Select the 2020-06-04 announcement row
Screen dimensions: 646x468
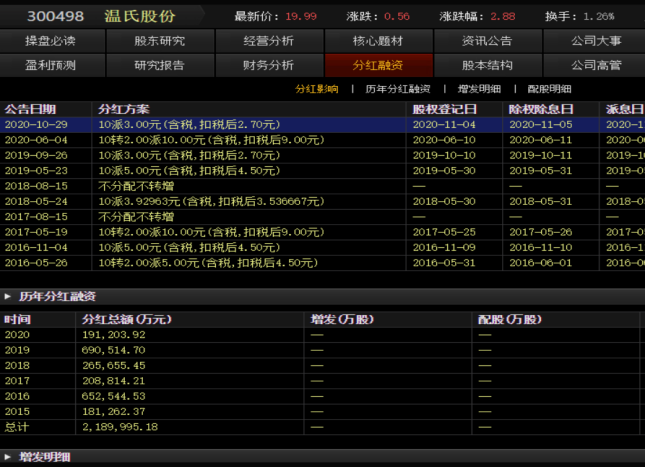322,140
